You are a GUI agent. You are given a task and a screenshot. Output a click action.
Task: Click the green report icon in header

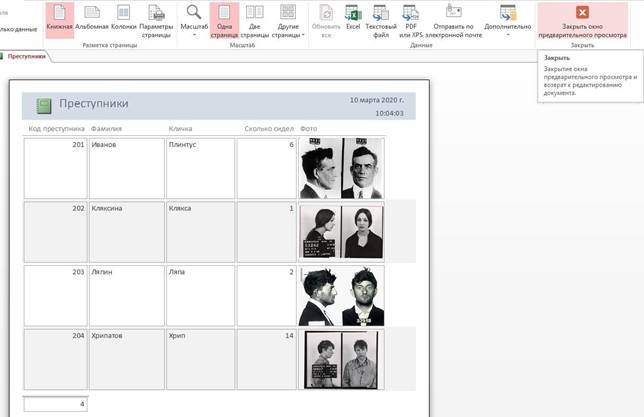(44, 106)
